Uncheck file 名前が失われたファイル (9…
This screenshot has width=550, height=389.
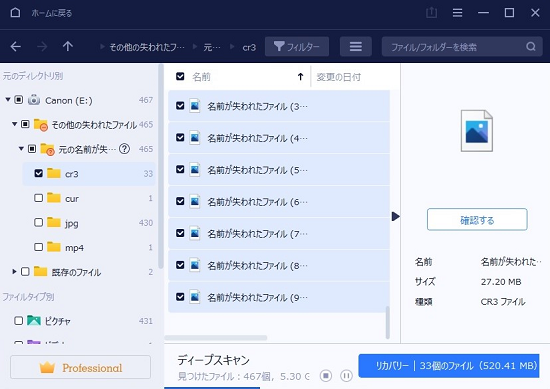pos(180,297)
